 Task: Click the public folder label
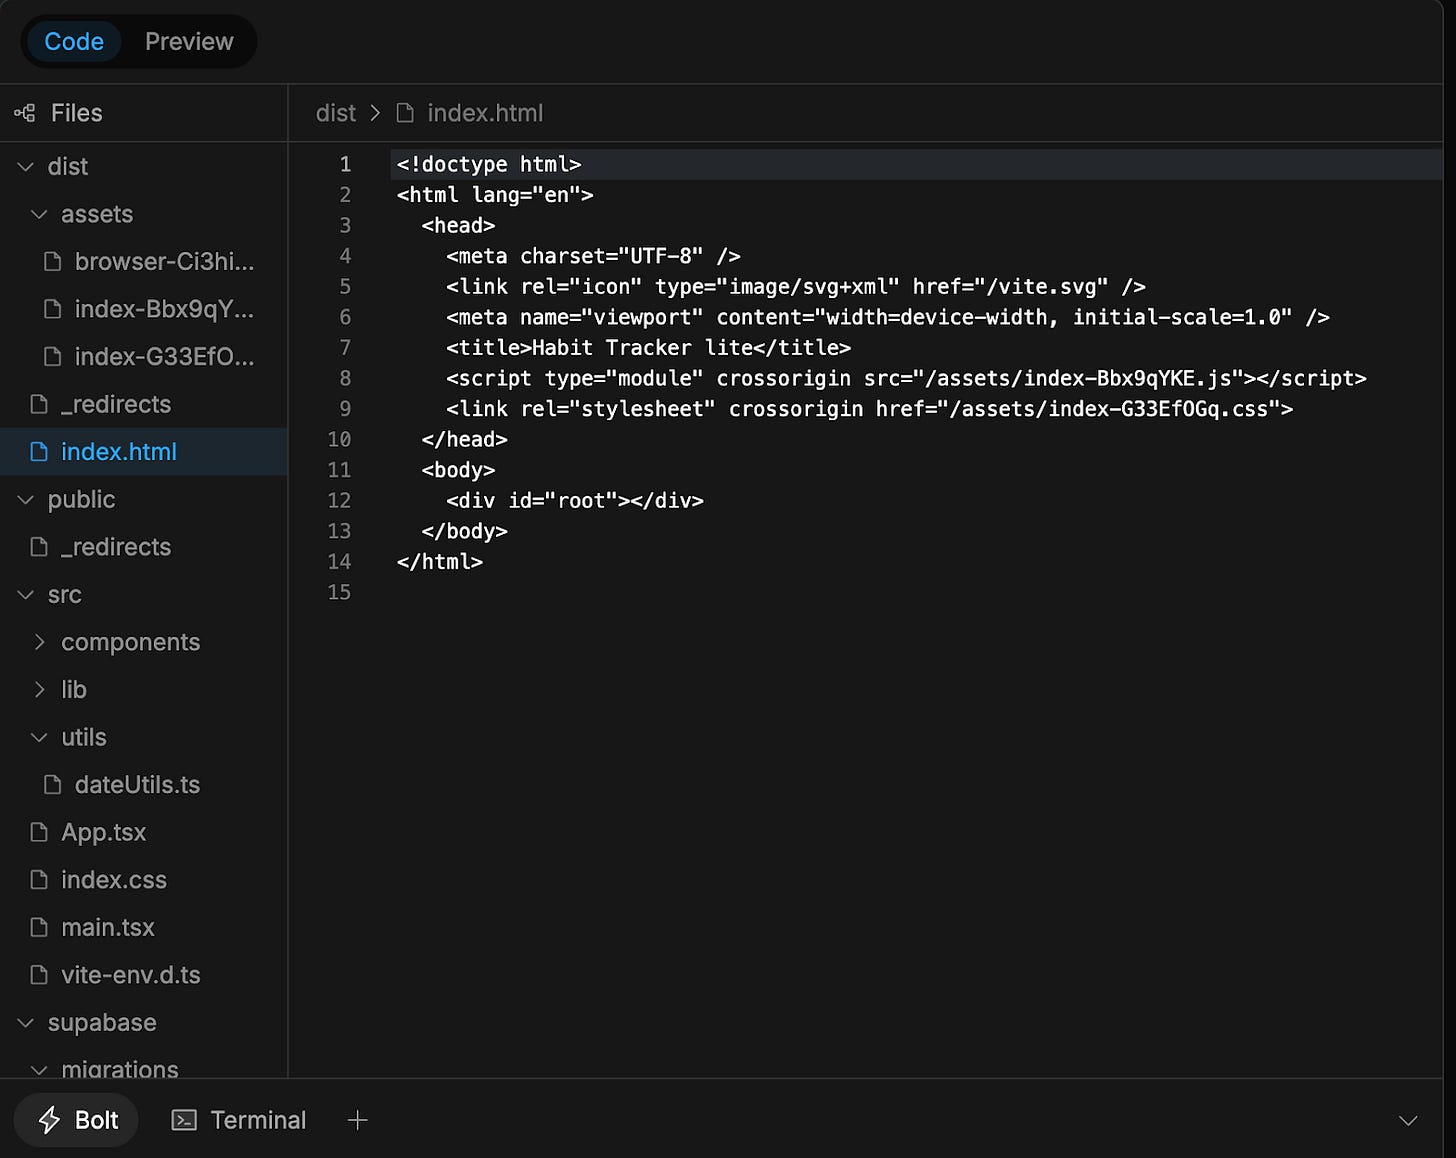[82, 499]
